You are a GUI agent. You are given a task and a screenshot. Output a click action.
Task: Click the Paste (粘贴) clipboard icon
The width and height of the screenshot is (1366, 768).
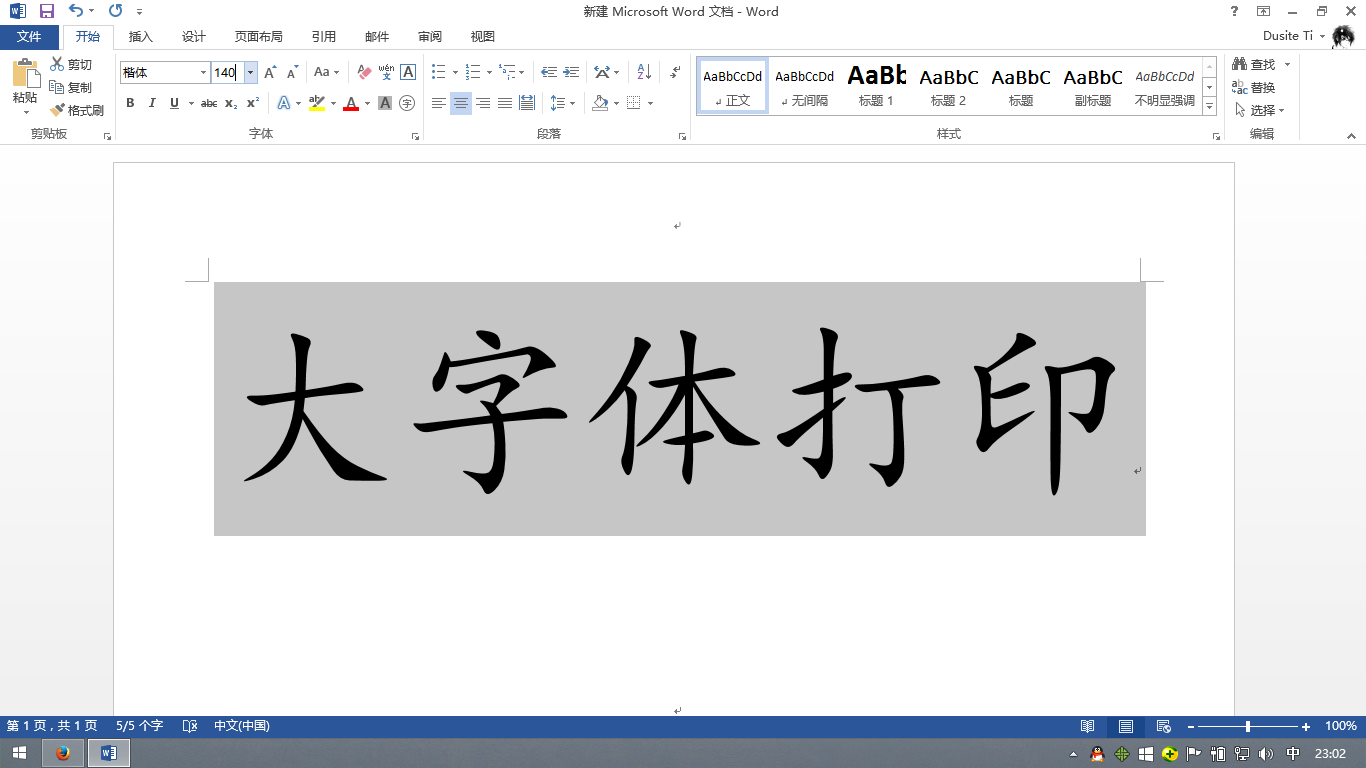tap(25, 74)
